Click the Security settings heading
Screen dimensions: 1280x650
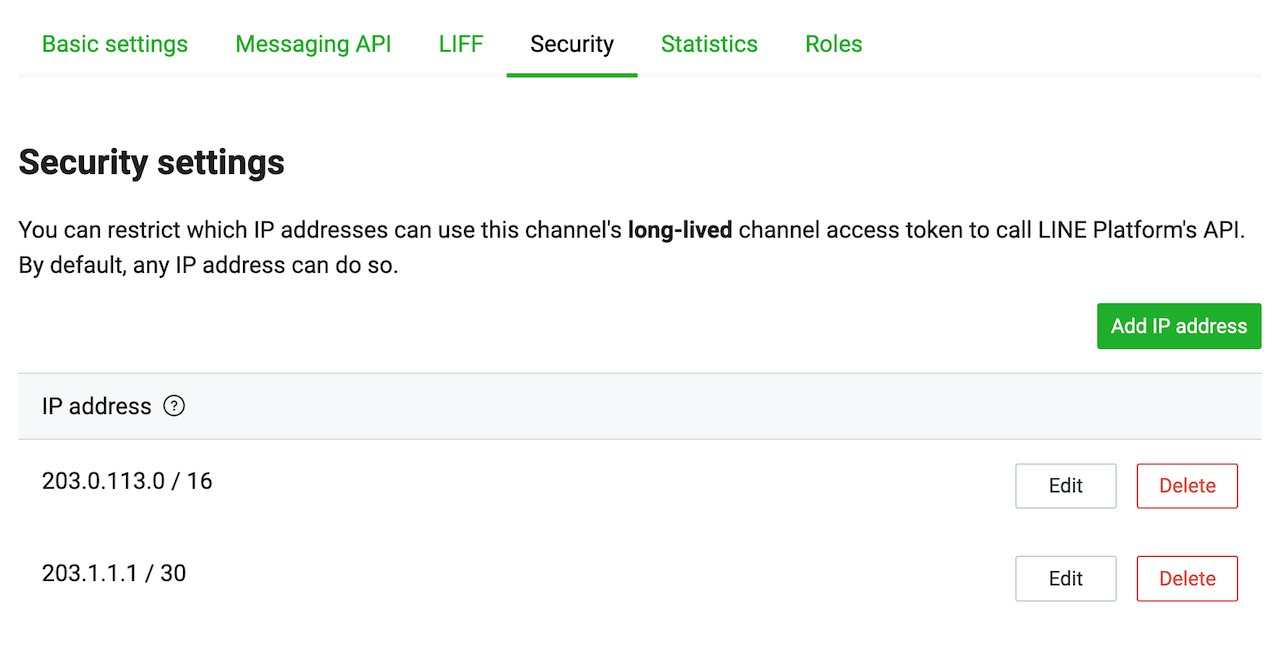(152, 162)
